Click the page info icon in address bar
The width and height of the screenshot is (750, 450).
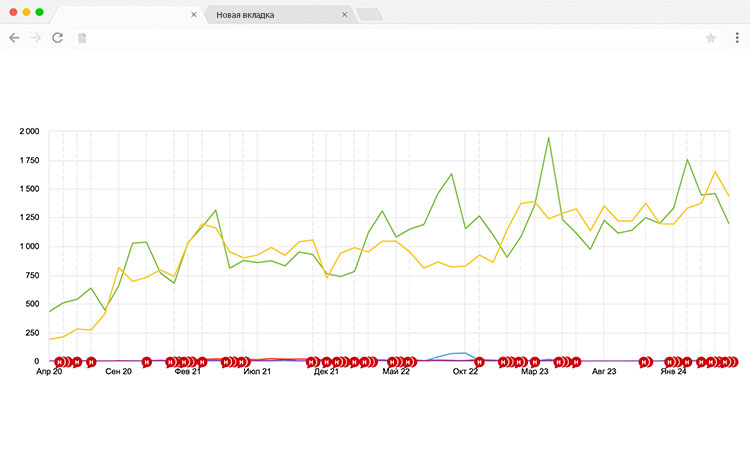(83, 38)
